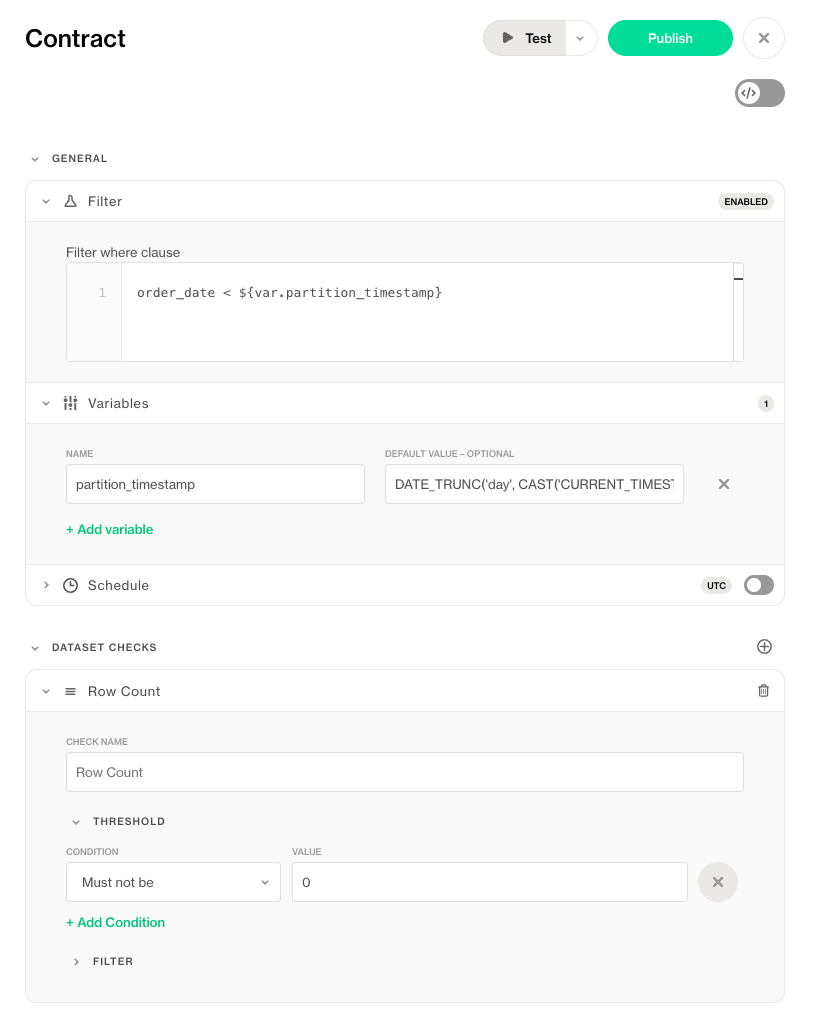Remove the partition_timestamp variable
Viewport: 818px width, 1027px height.
[x=724, y=484]
